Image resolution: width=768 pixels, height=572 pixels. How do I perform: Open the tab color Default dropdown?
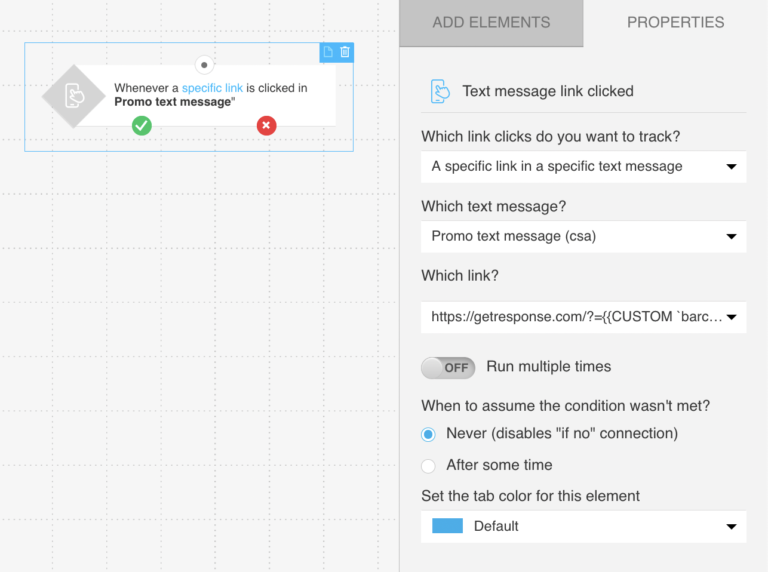[x=583, y=526]
